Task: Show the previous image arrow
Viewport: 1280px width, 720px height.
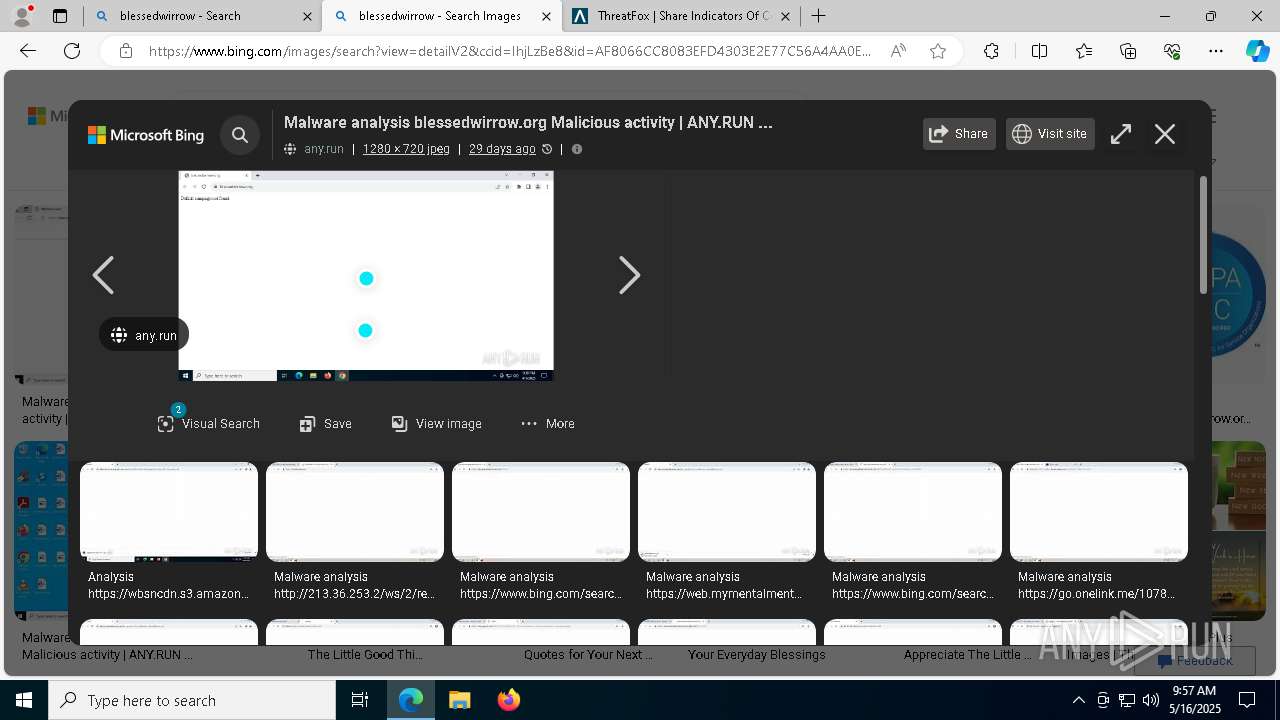Action: click(x=103, y=275)
